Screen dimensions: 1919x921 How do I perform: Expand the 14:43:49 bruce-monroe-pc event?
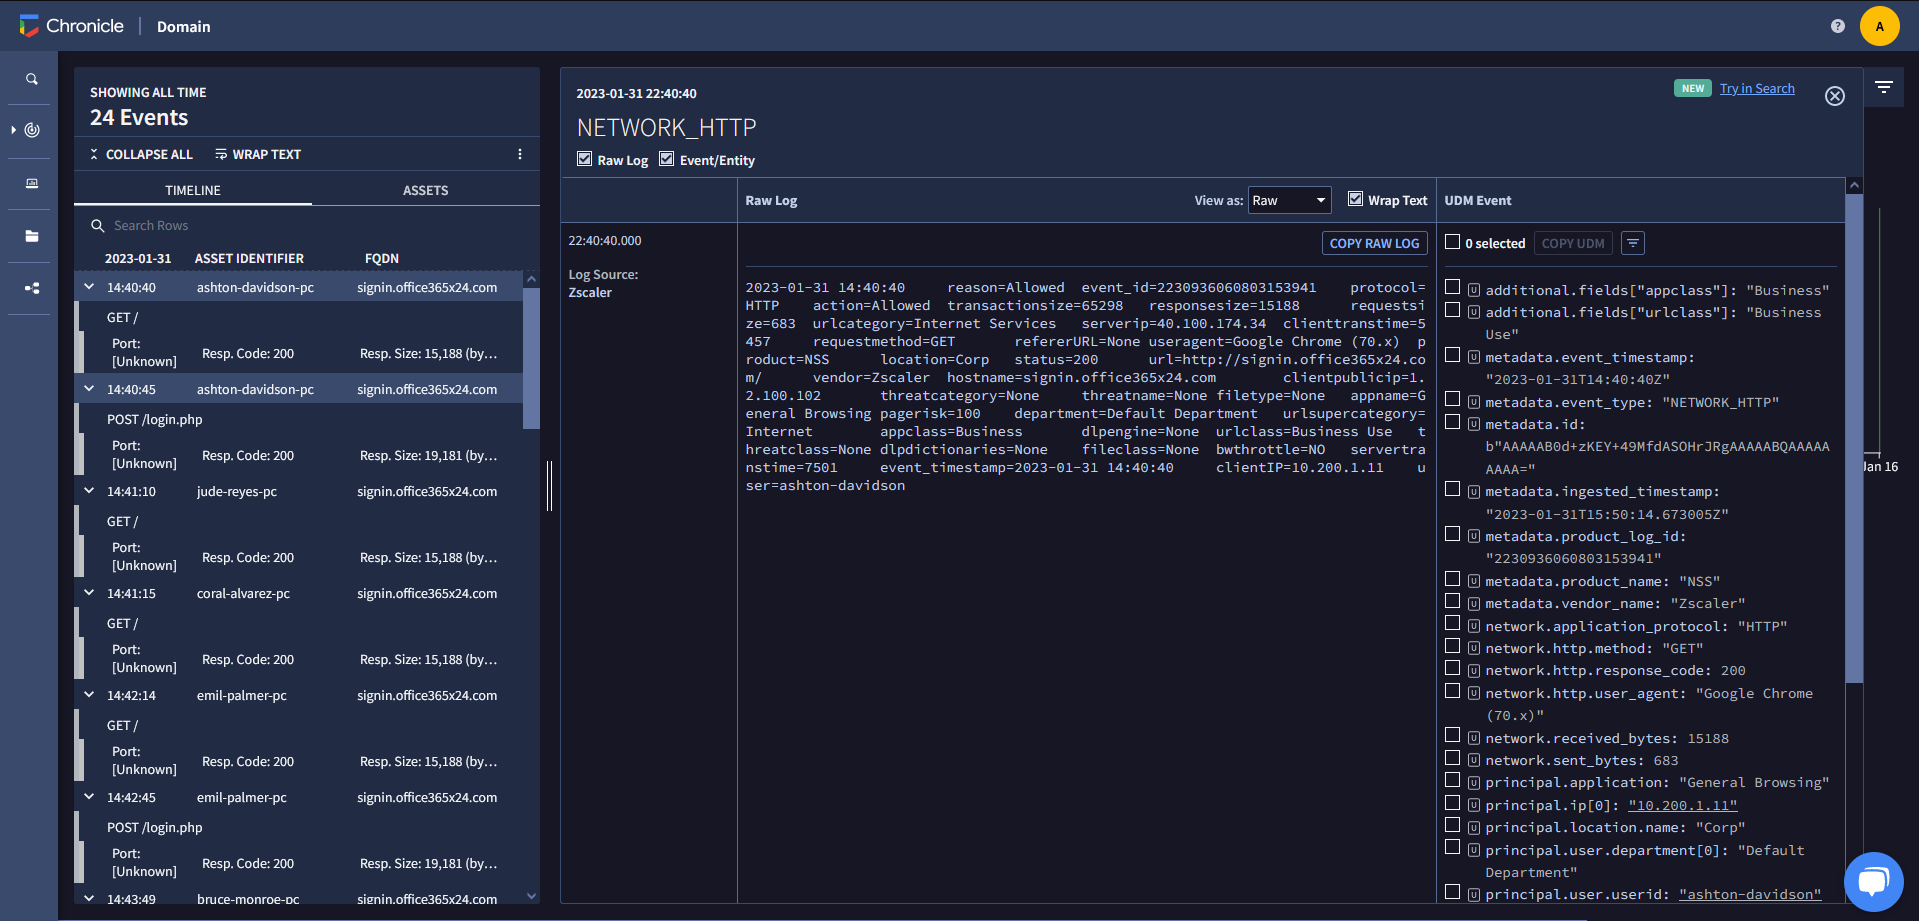[88, 898]
